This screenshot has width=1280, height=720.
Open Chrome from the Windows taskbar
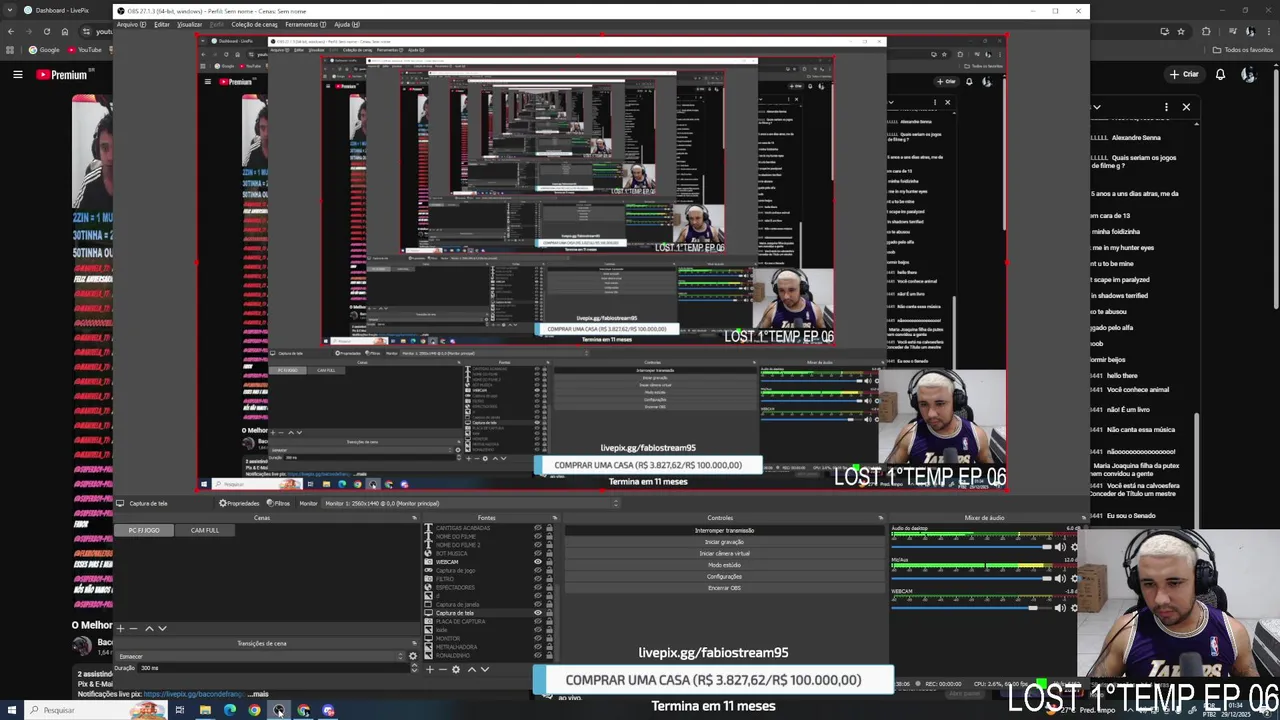coord(254,710)
